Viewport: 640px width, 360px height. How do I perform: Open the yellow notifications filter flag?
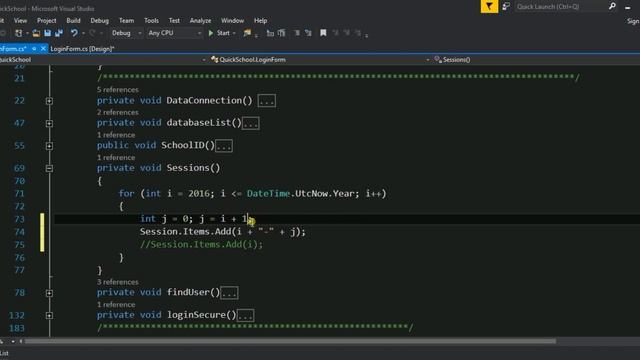(x=489, y=7)
